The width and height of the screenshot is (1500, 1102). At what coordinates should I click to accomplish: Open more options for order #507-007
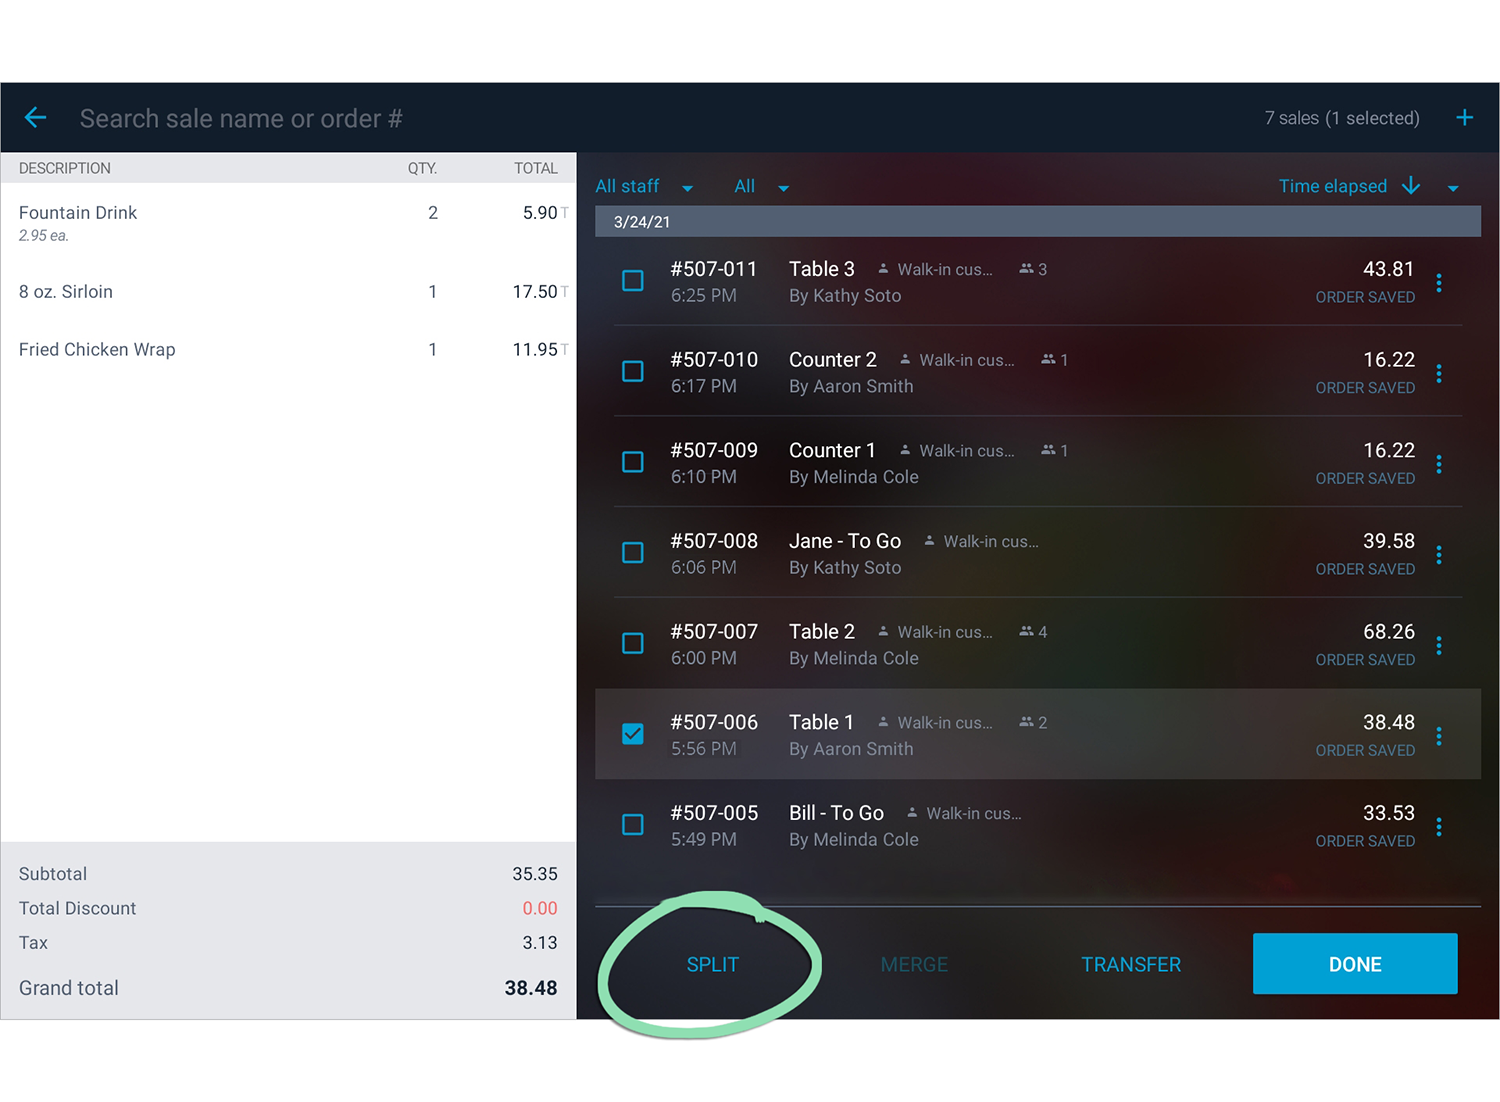click(1439, 646)
